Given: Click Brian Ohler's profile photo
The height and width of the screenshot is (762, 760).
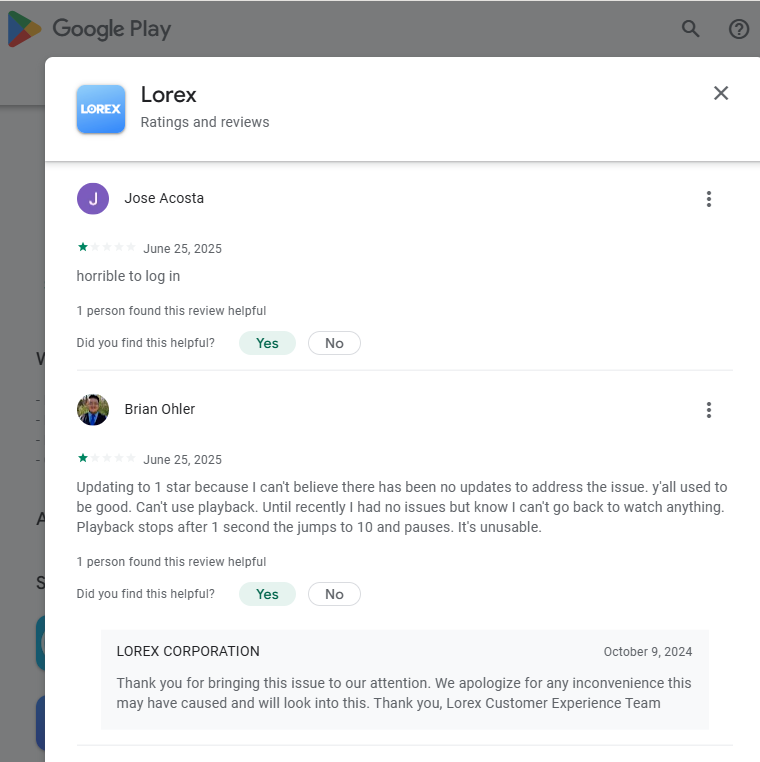Looking at the screenshot, I should [x=93, y=410].
